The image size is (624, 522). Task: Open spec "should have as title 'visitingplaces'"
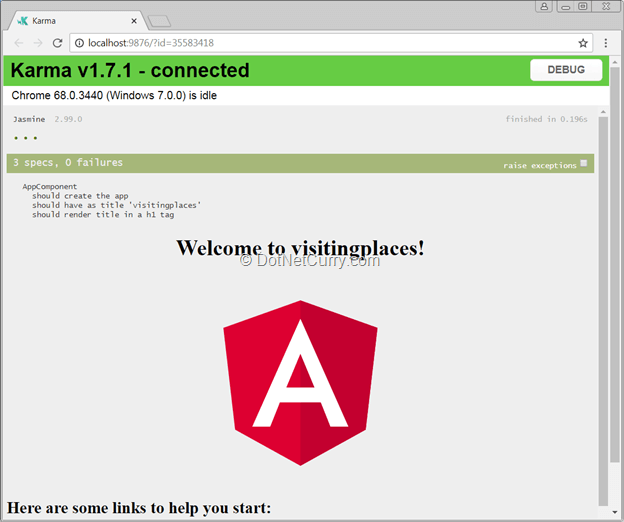coord(116,205)
